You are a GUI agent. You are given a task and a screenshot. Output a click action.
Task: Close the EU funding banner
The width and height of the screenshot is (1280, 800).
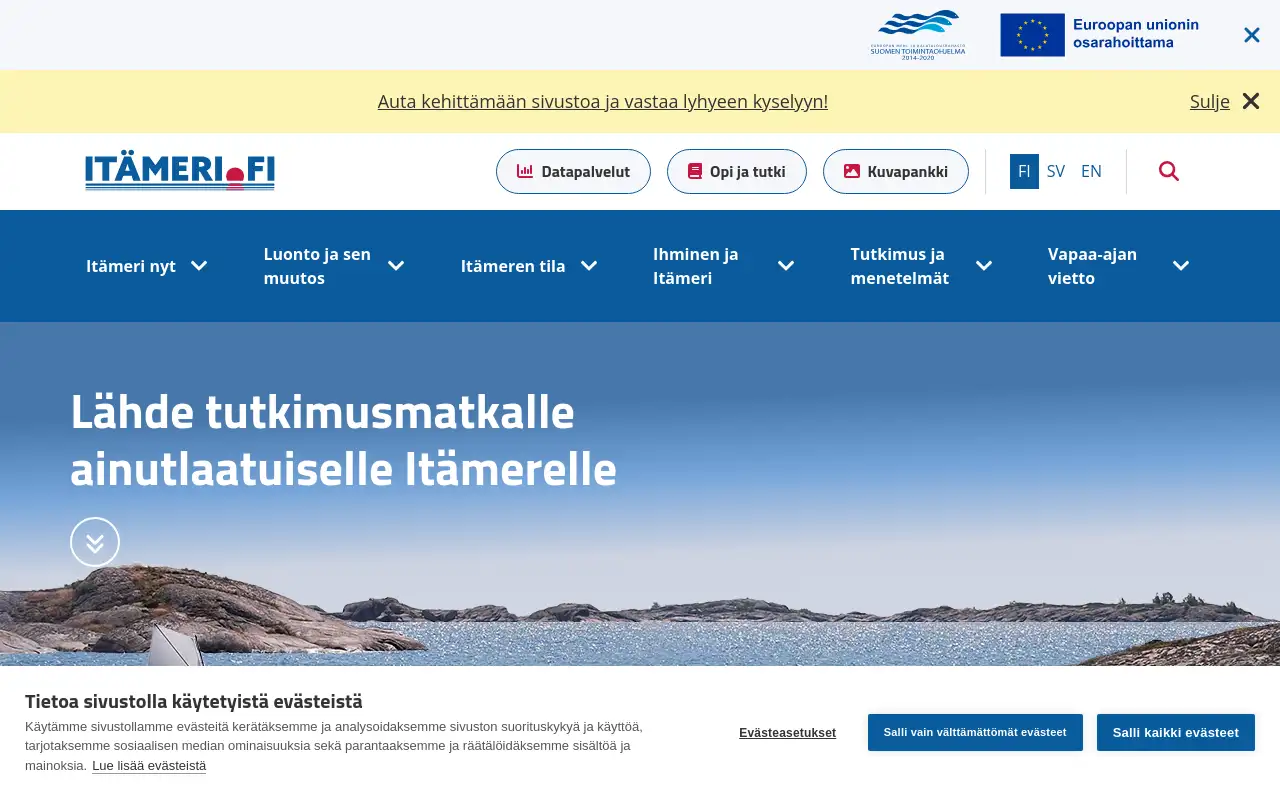tap(1251, 35)
